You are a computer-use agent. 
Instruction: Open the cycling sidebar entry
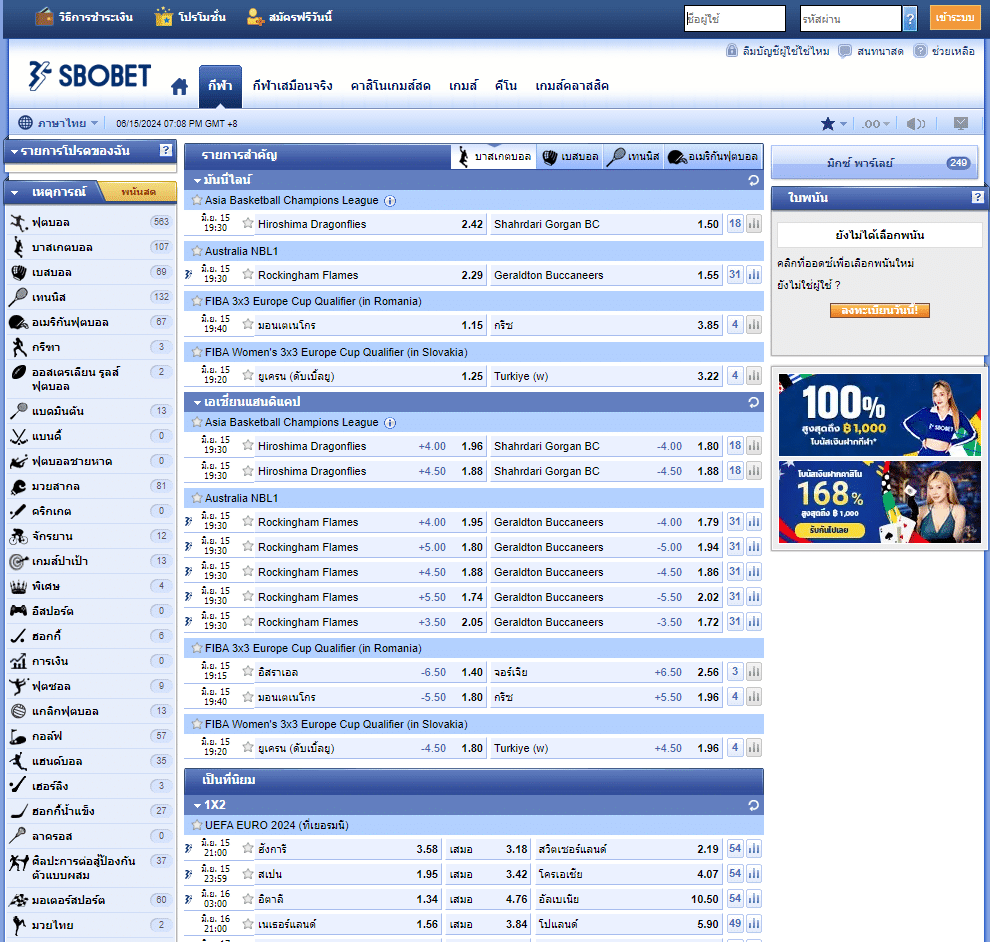(90, 536)
